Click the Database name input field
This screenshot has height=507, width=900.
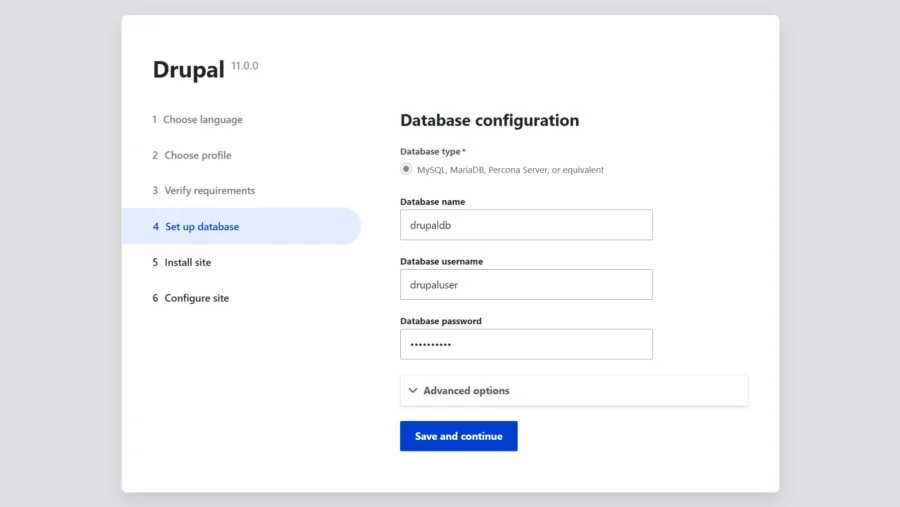pyautogui.click(x=526, y=225)
